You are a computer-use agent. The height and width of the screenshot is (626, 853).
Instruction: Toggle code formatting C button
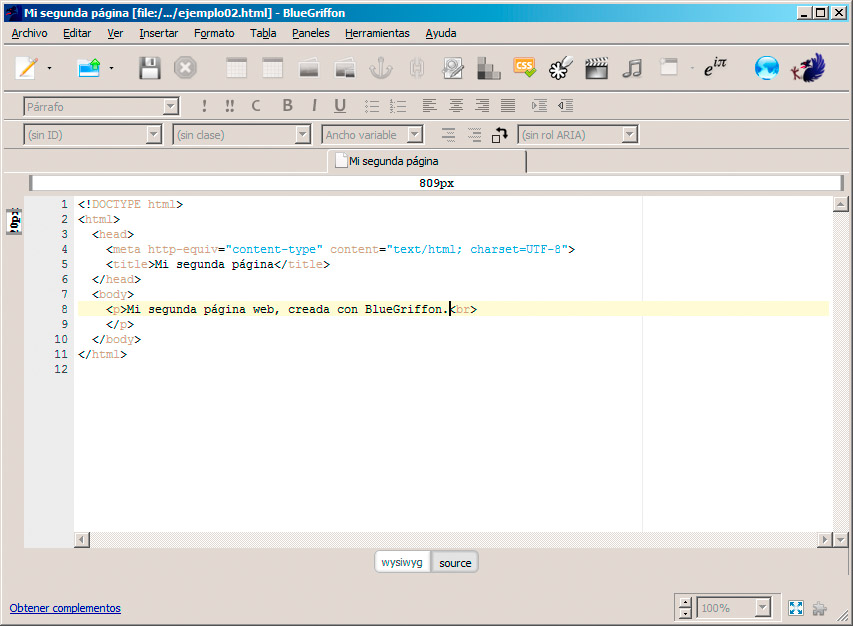coord(256,106)
